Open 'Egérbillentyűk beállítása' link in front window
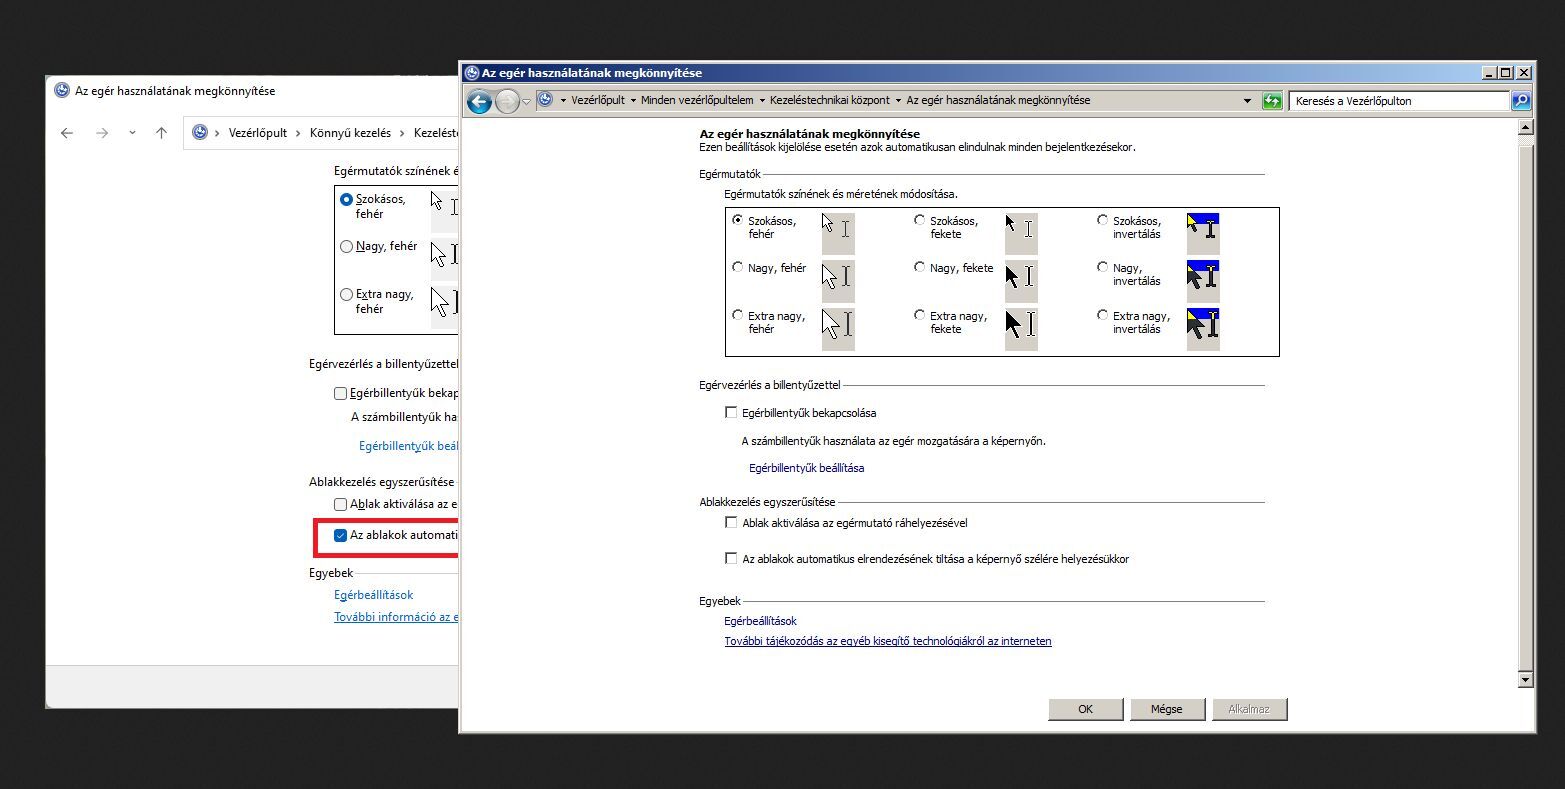Screen dimensions: 1565x789 806,468
